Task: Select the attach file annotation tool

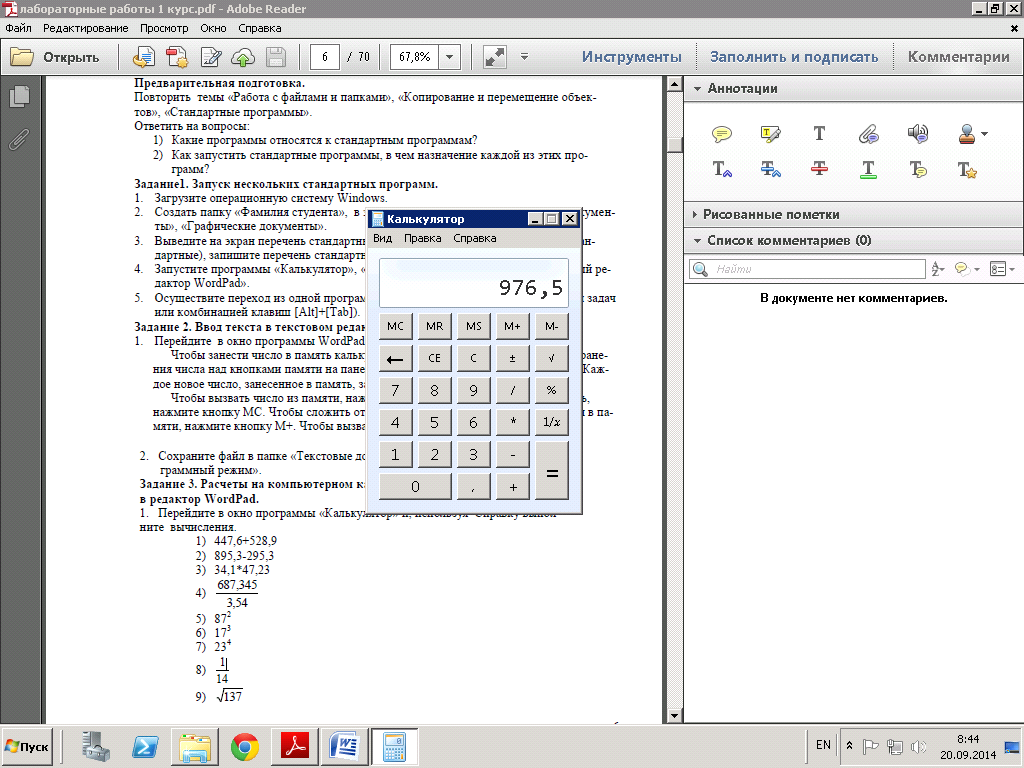Action: point(868,135)
